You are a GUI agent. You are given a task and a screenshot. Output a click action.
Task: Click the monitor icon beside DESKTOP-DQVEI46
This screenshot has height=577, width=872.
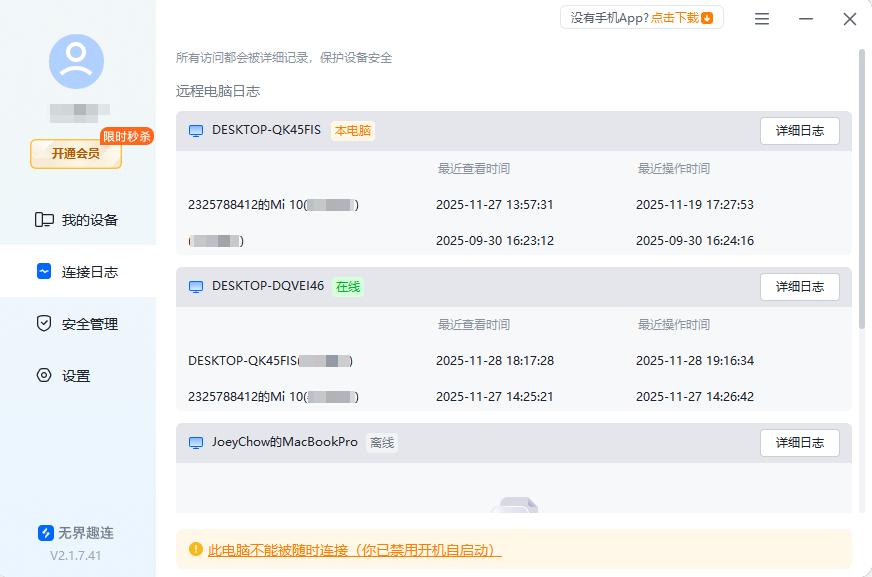click(x=195, y=286)
